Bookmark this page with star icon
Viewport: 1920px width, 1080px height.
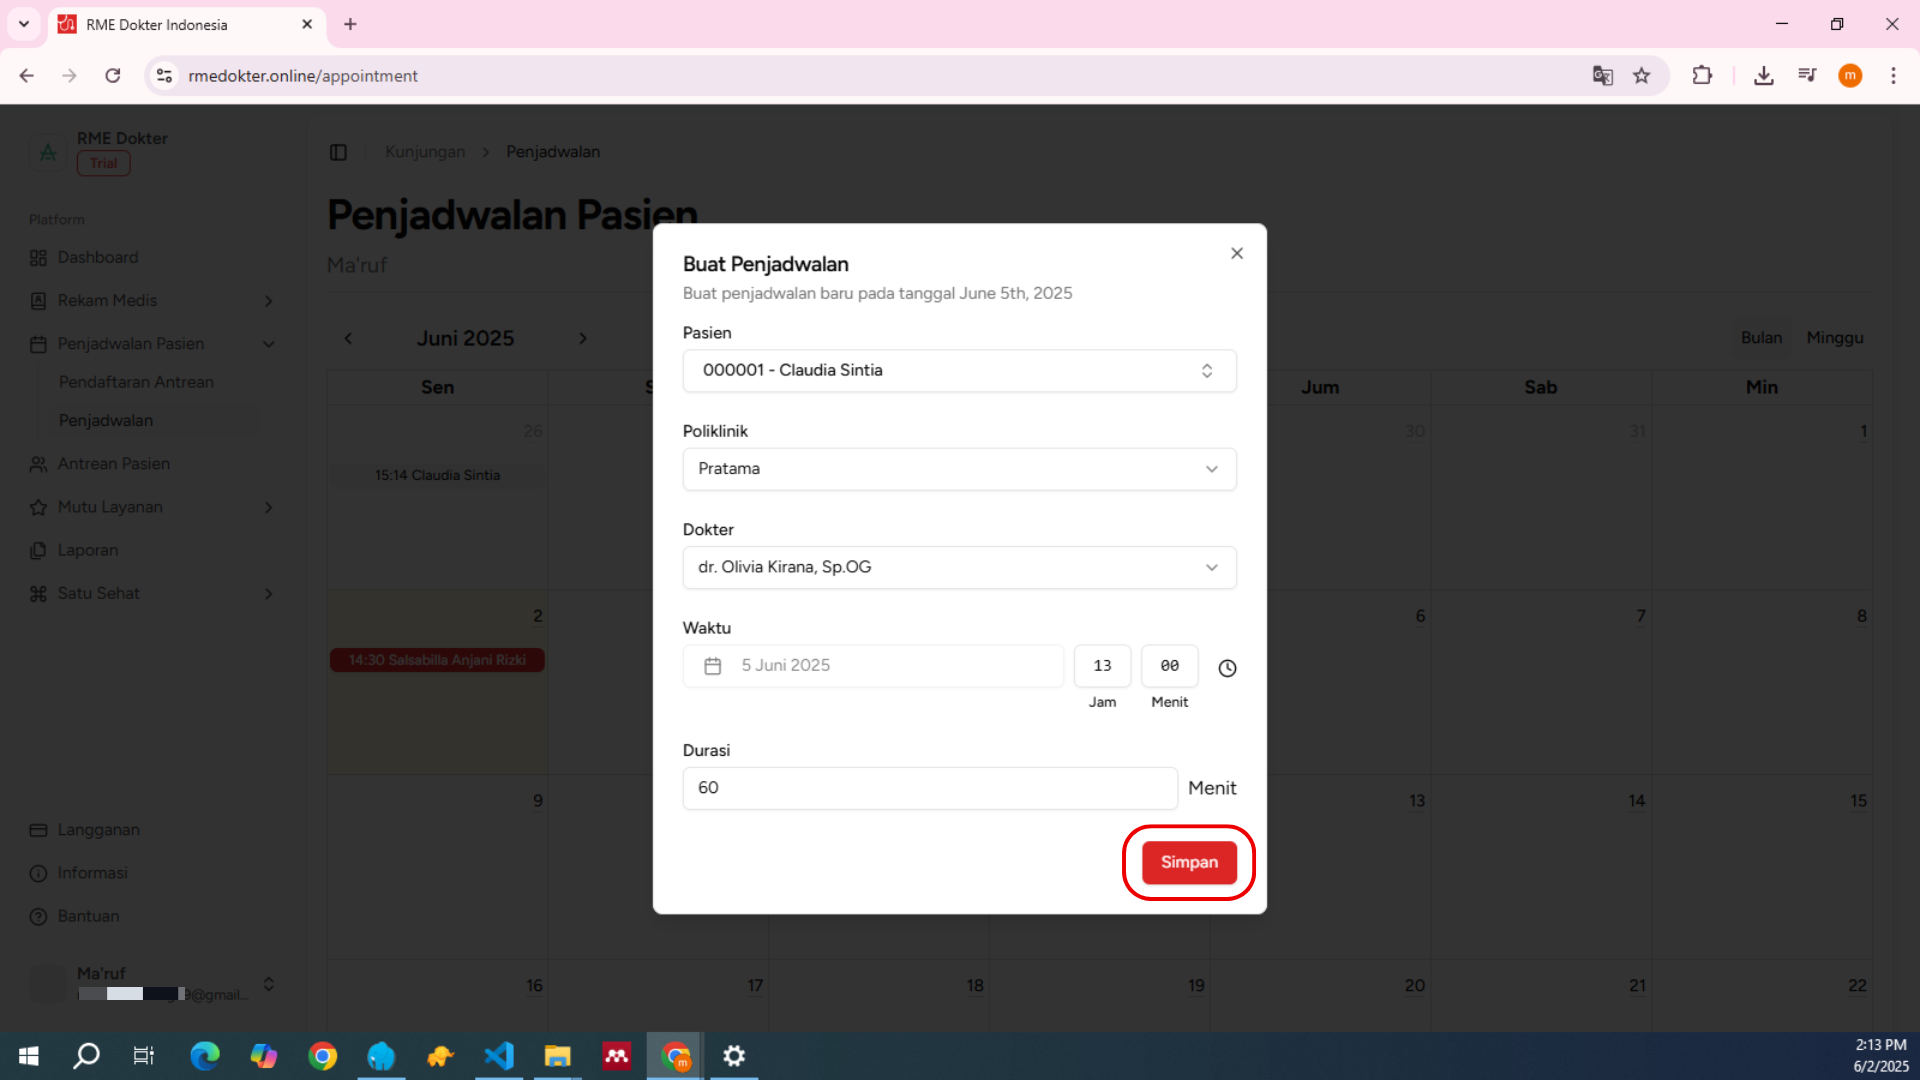point(1641,76)
